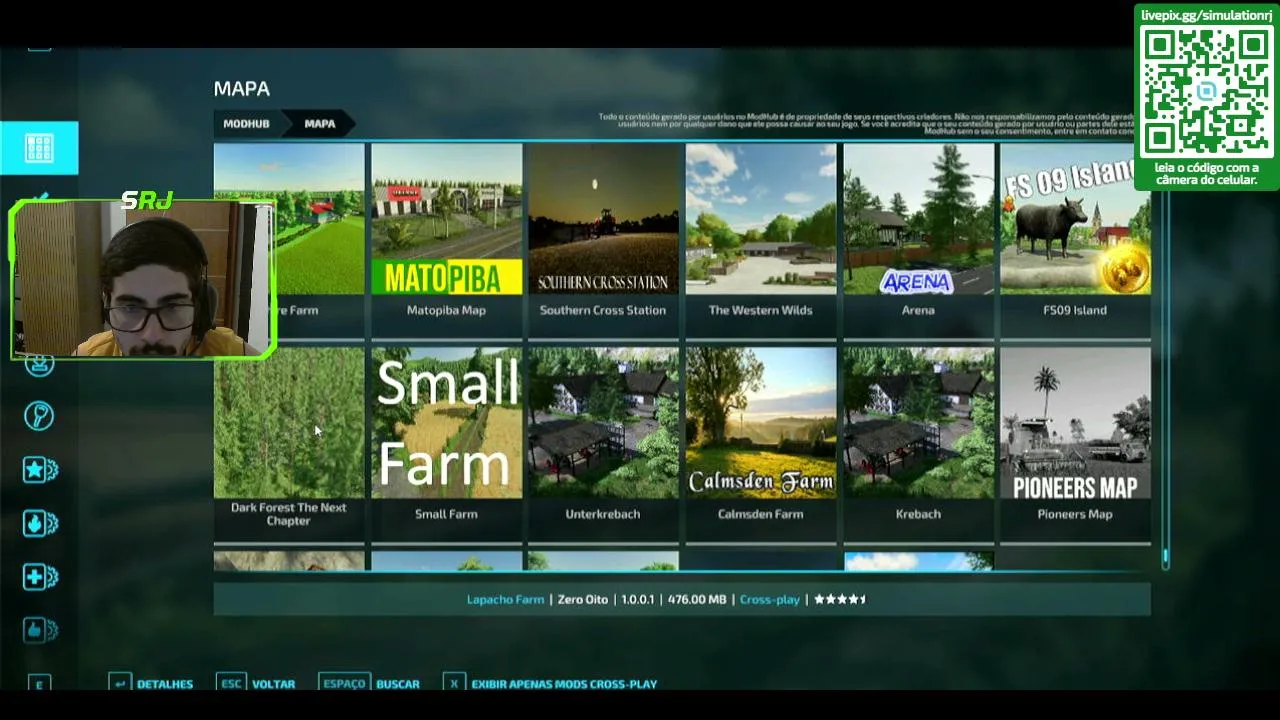Click the '476.00 MB' size in info bar
Image resolution: width=1280 pixels, height=720 pixels.
pos(697,600)
